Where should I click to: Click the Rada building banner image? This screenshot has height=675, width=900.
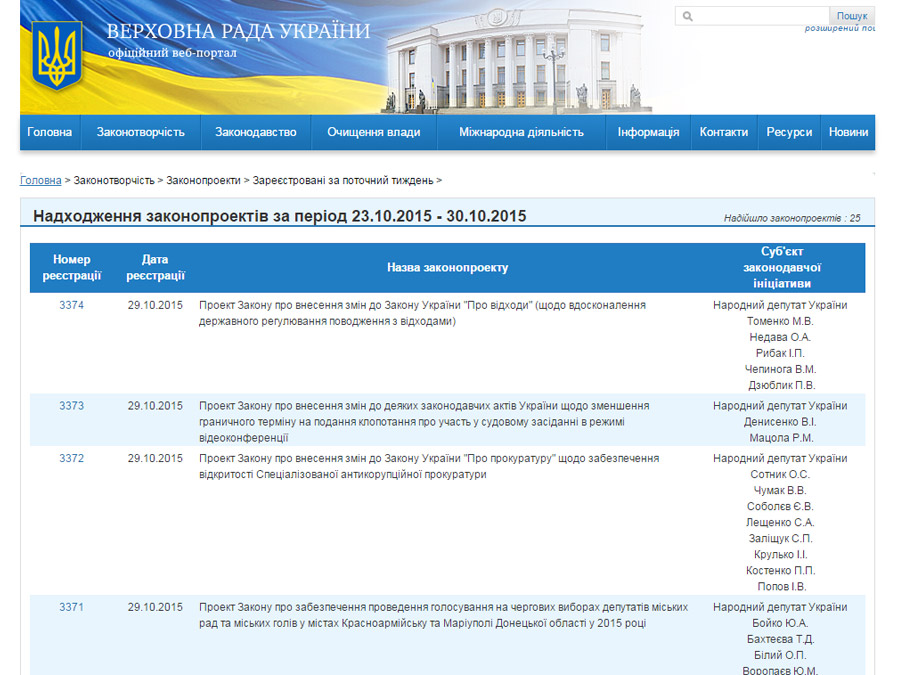click(x=519, y=60)
